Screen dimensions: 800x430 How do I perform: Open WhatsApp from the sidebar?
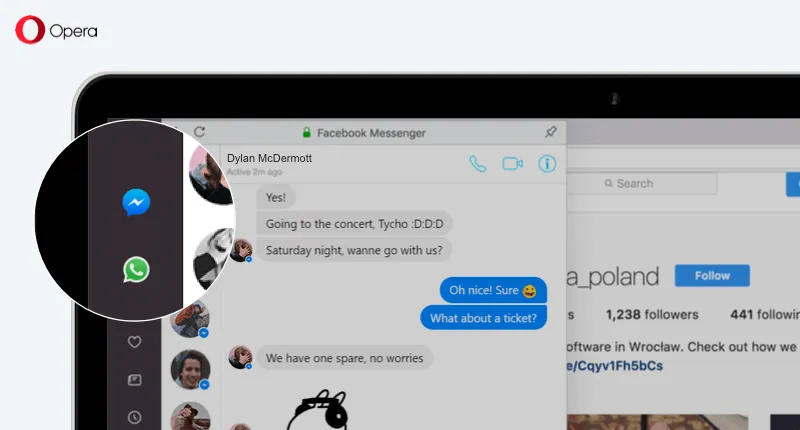point(136,270)
